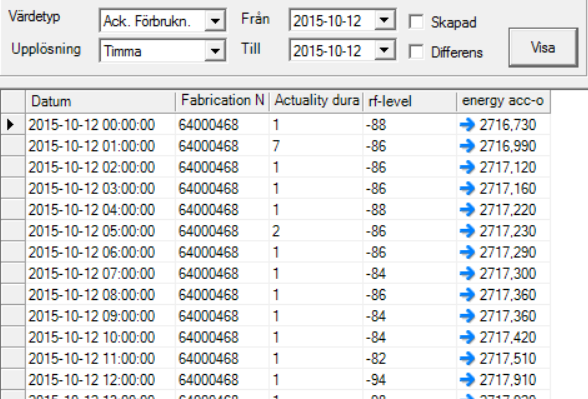Click the blue arrow icon beside 2716,730
Image resolution: width=588 pixels, height=399 pixels.
[467, 125]
